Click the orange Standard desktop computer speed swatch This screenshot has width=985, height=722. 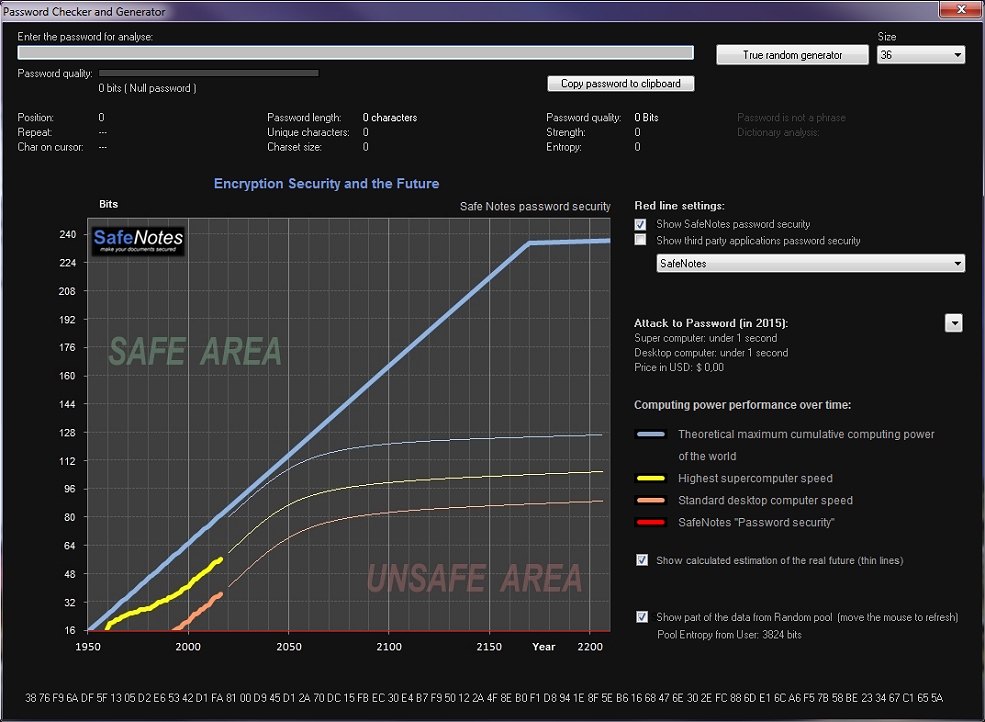(651, 500)
